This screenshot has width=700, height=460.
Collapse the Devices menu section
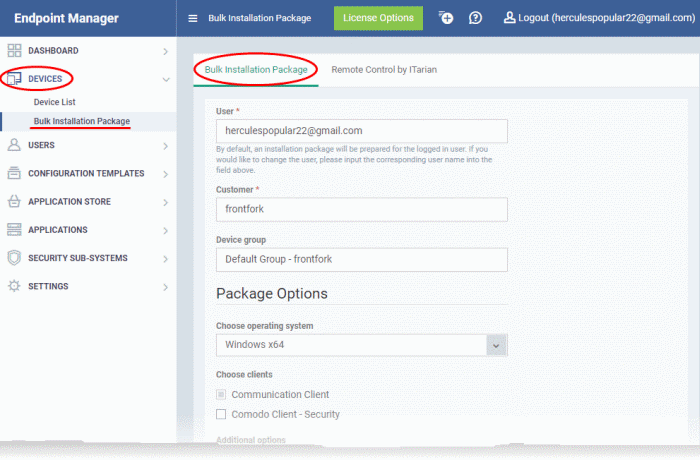165,78
